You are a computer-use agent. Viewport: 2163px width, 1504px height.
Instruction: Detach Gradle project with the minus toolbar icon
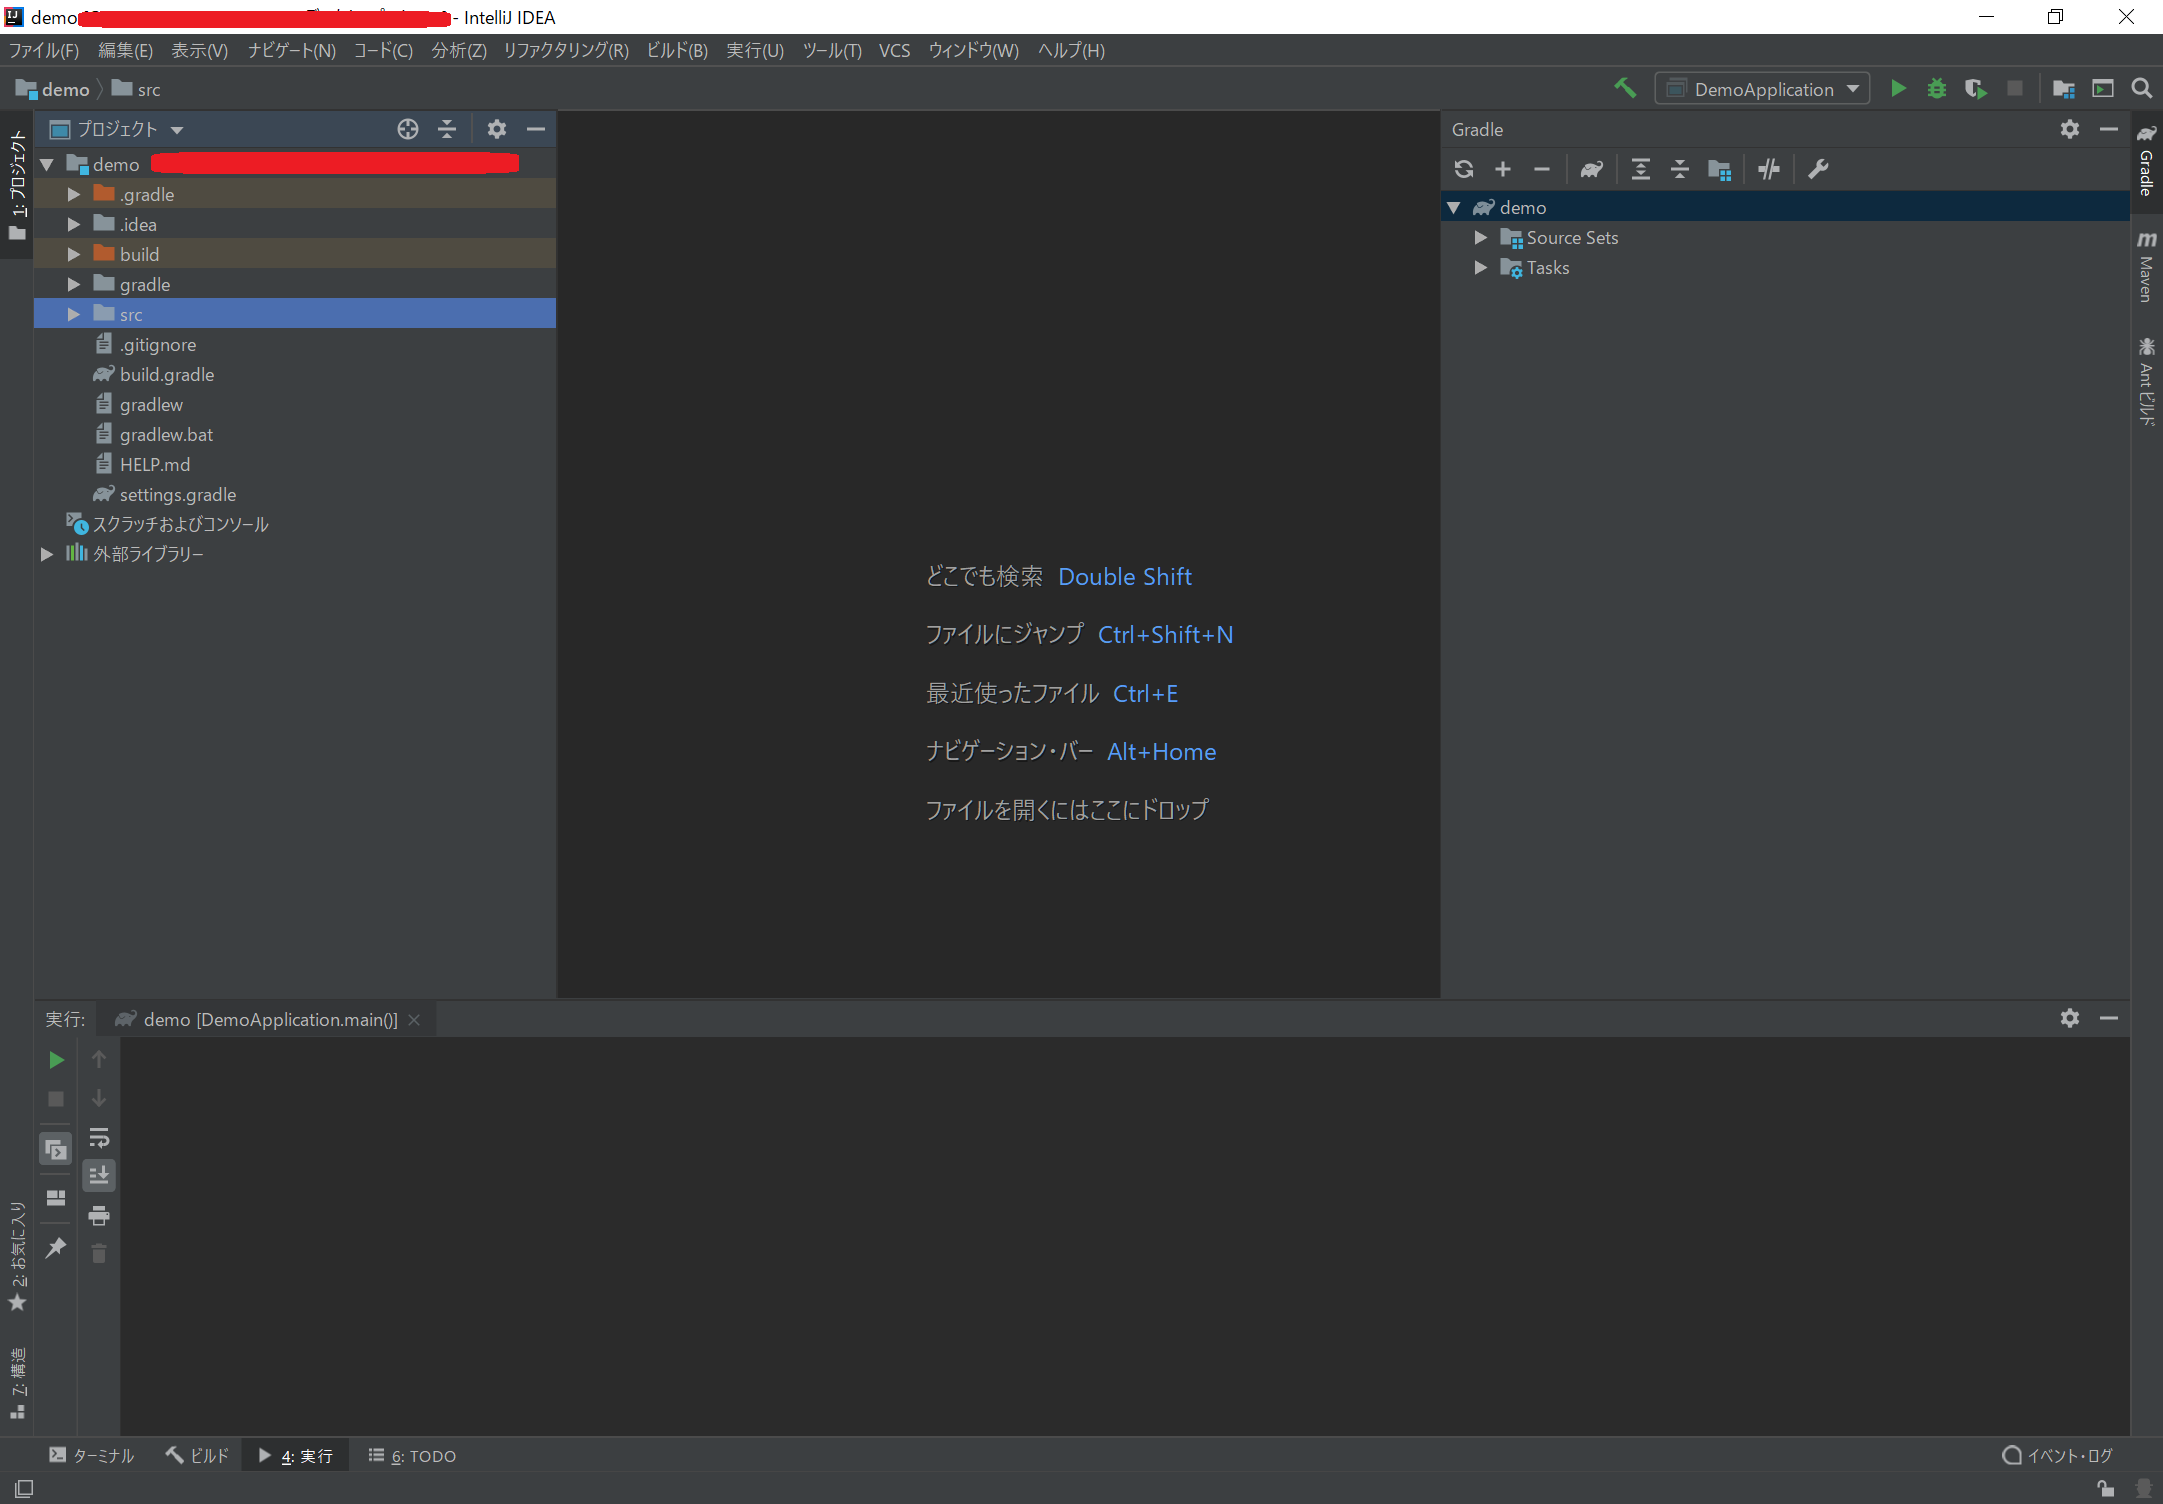1542,169
